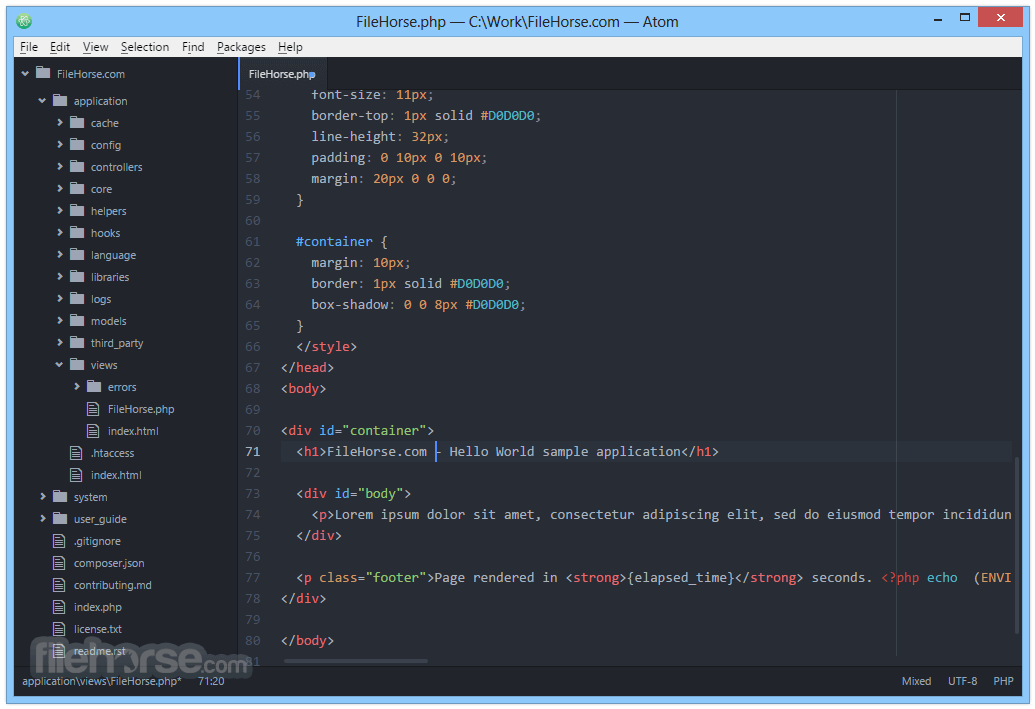Image resolution: width=1035 pixels, height=709 pixels.
Task: Expand the cache folder chevron
Action: click(60, 122)
